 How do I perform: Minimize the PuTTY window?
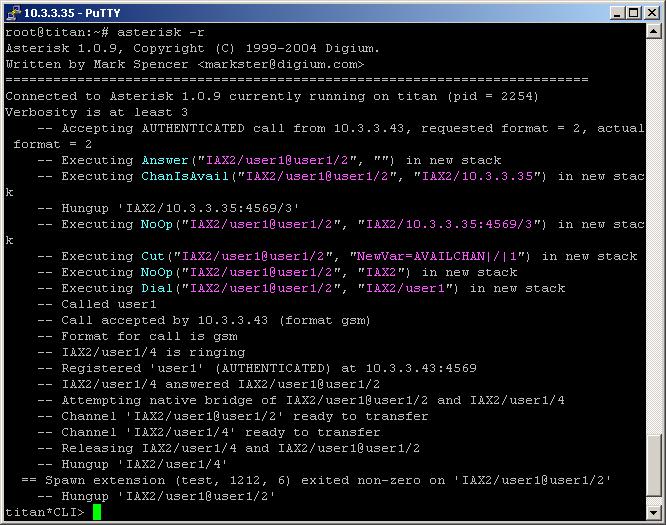tap(617, 12)
